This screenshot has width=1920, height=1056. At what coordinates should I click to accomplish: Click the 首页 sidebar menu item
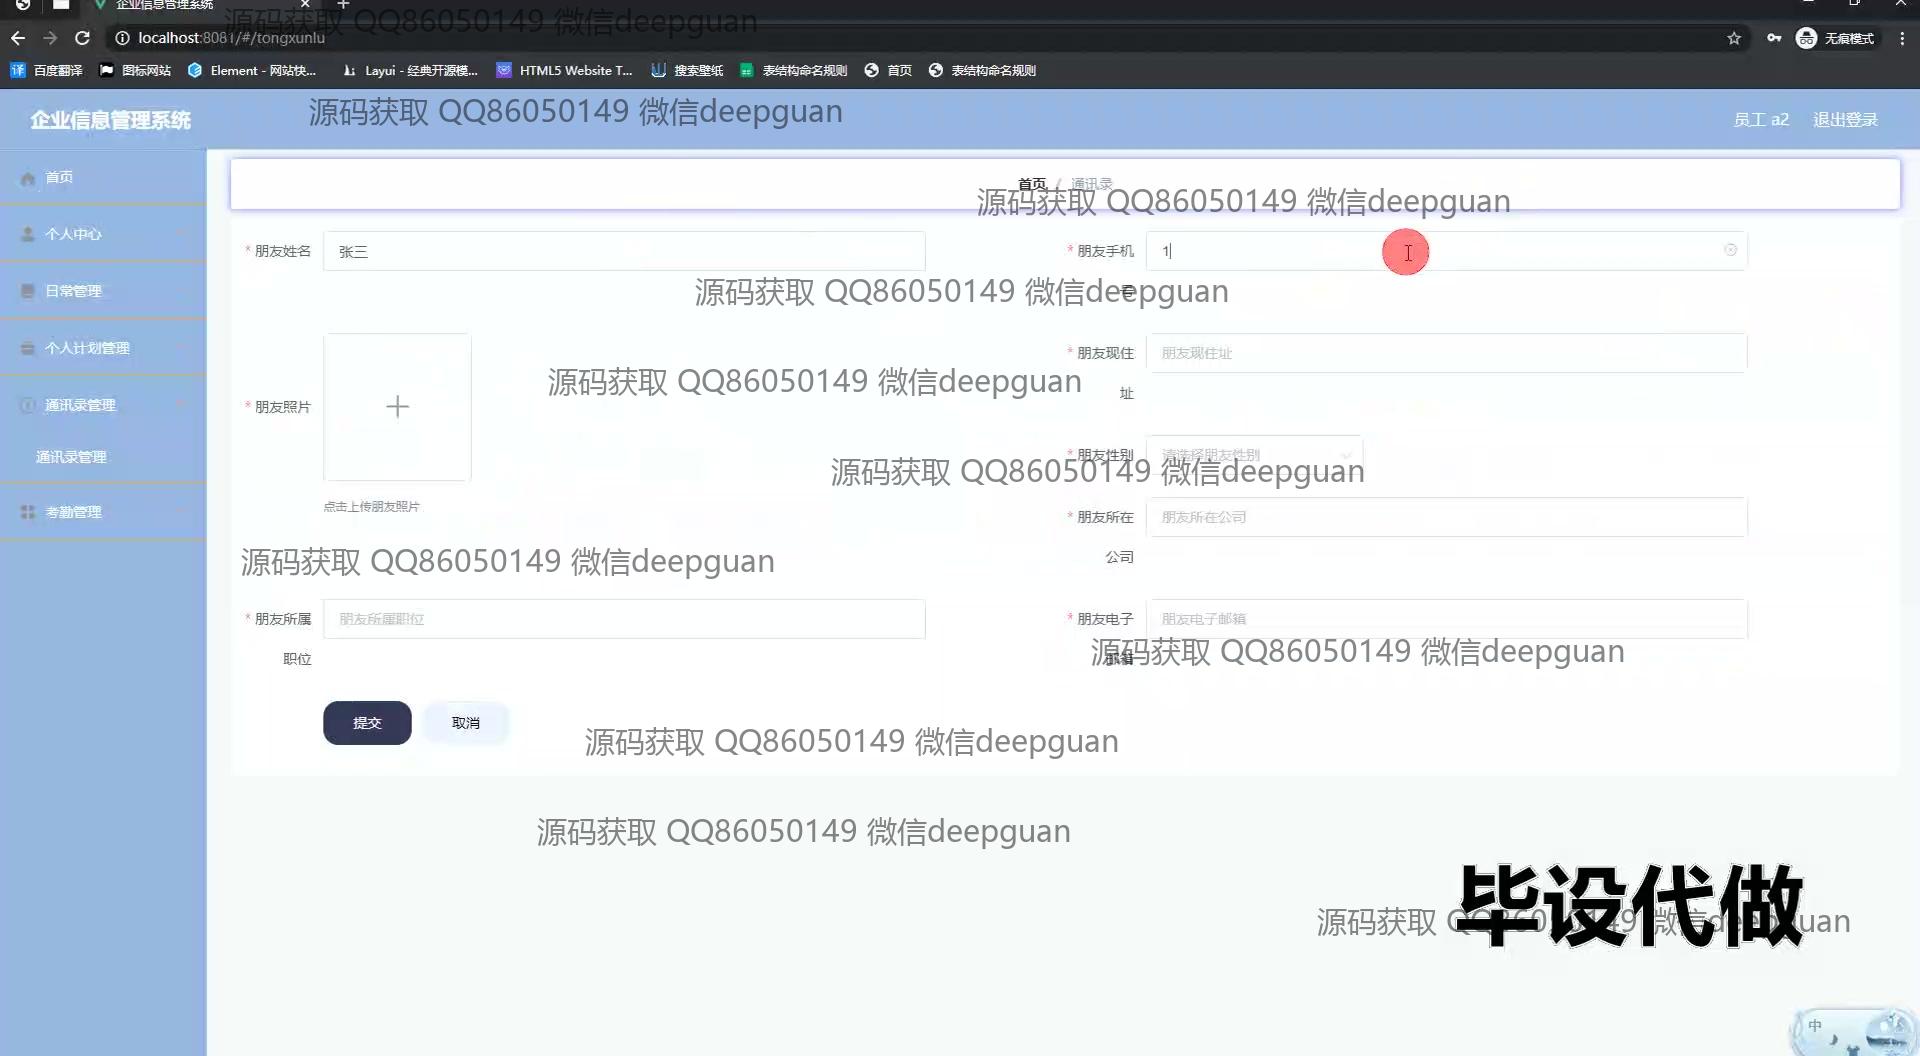coord(103,177)
